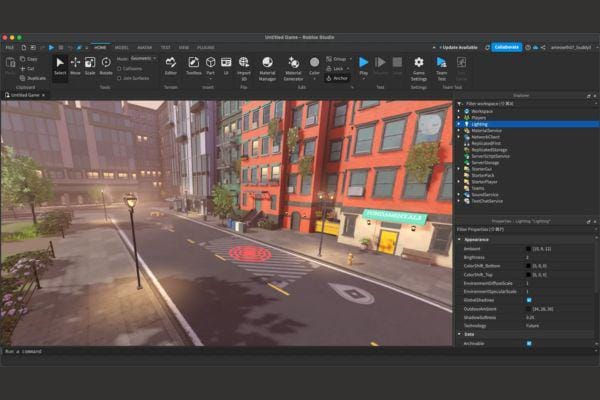600x400 pixels.
Task: Open the Lock dropdown arrow
Action: 348,69
